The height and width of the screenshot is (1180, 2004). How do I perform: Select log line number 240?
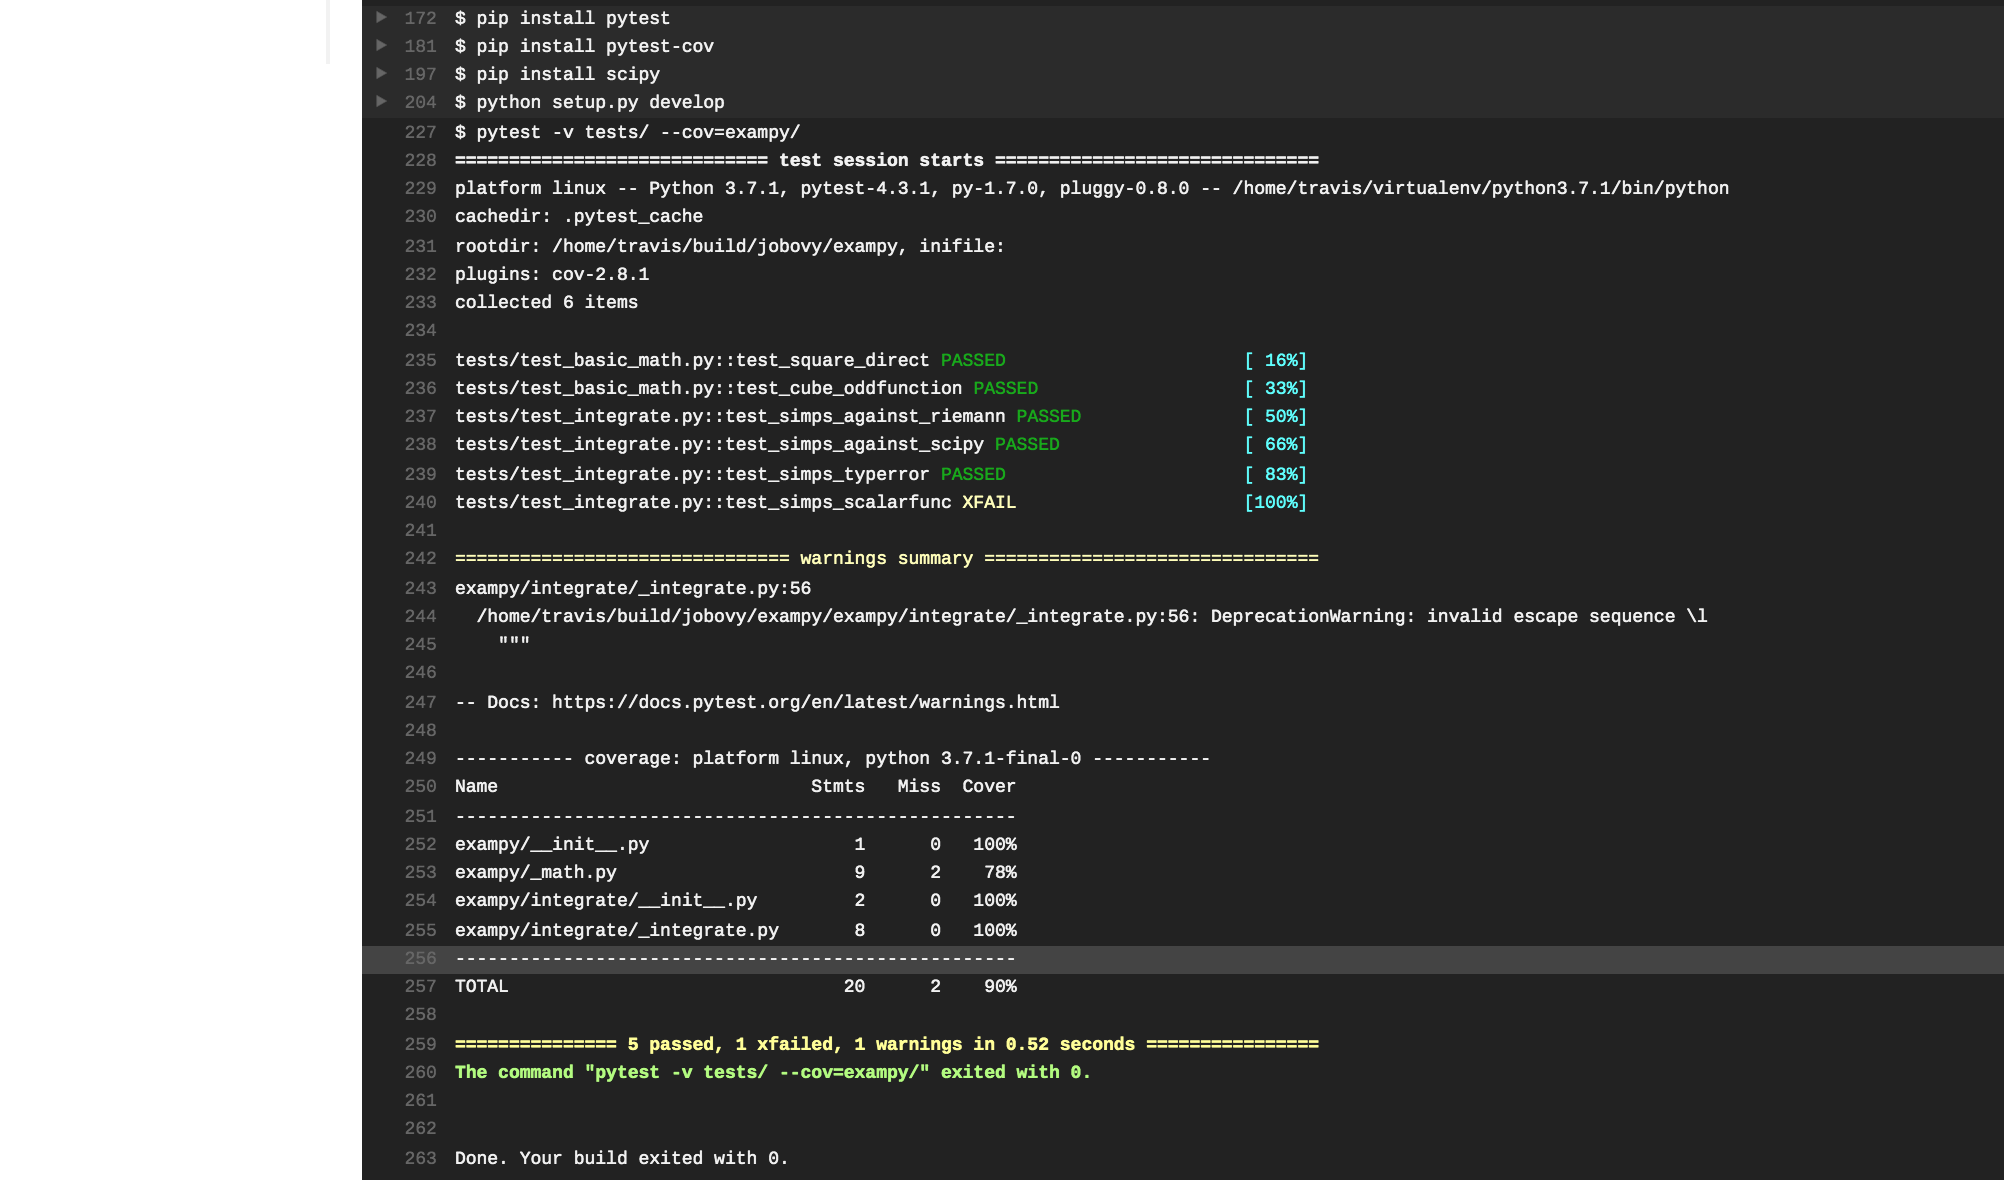420,502
